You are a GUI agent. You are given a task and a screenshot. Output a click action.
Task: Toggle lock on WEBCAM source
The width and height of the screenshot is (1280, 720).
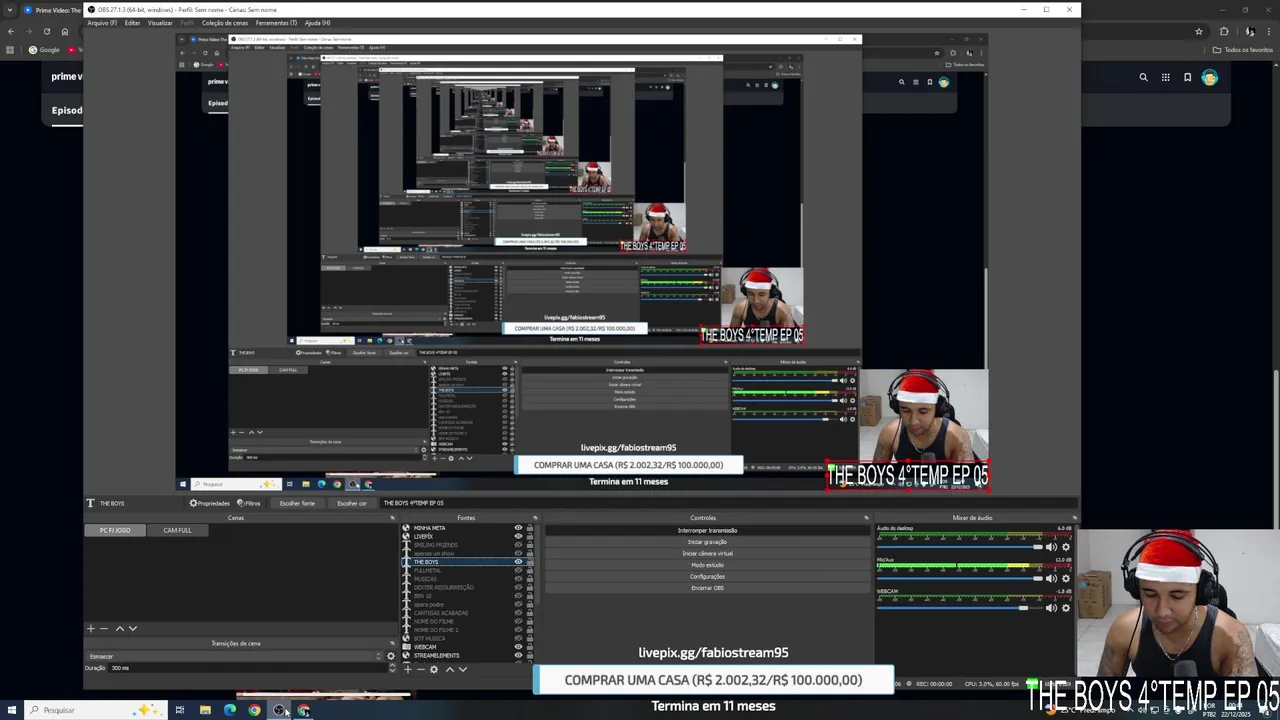point(530,647)
